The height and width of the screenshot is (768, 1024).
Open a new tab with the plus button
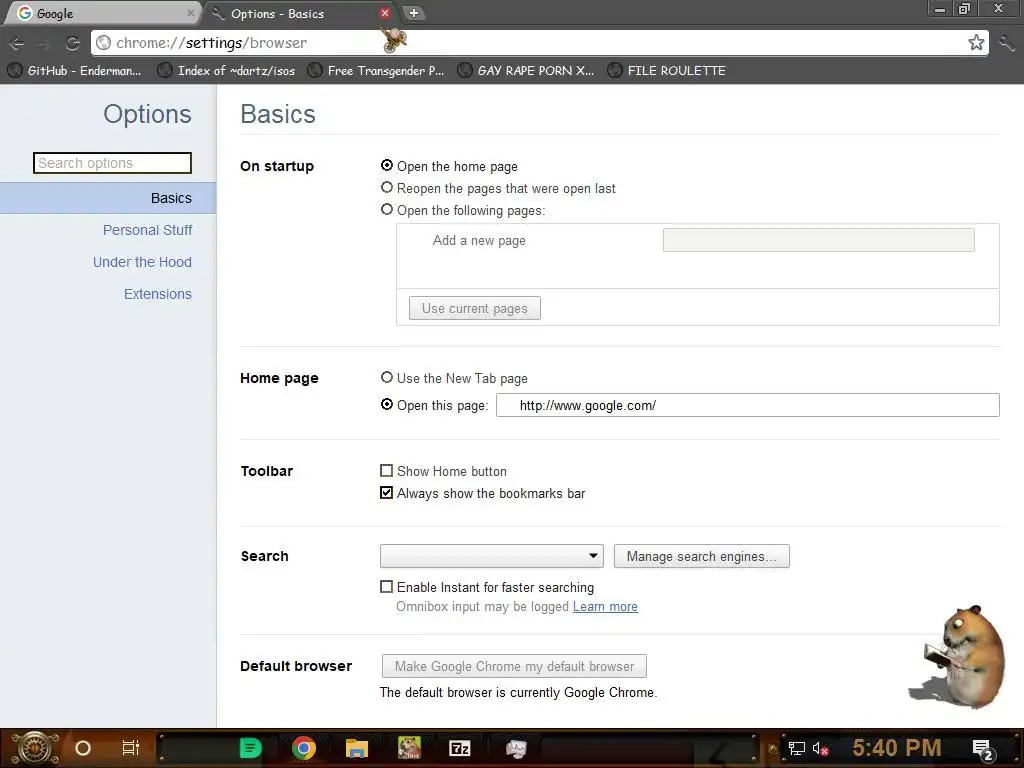pos(413,13)
